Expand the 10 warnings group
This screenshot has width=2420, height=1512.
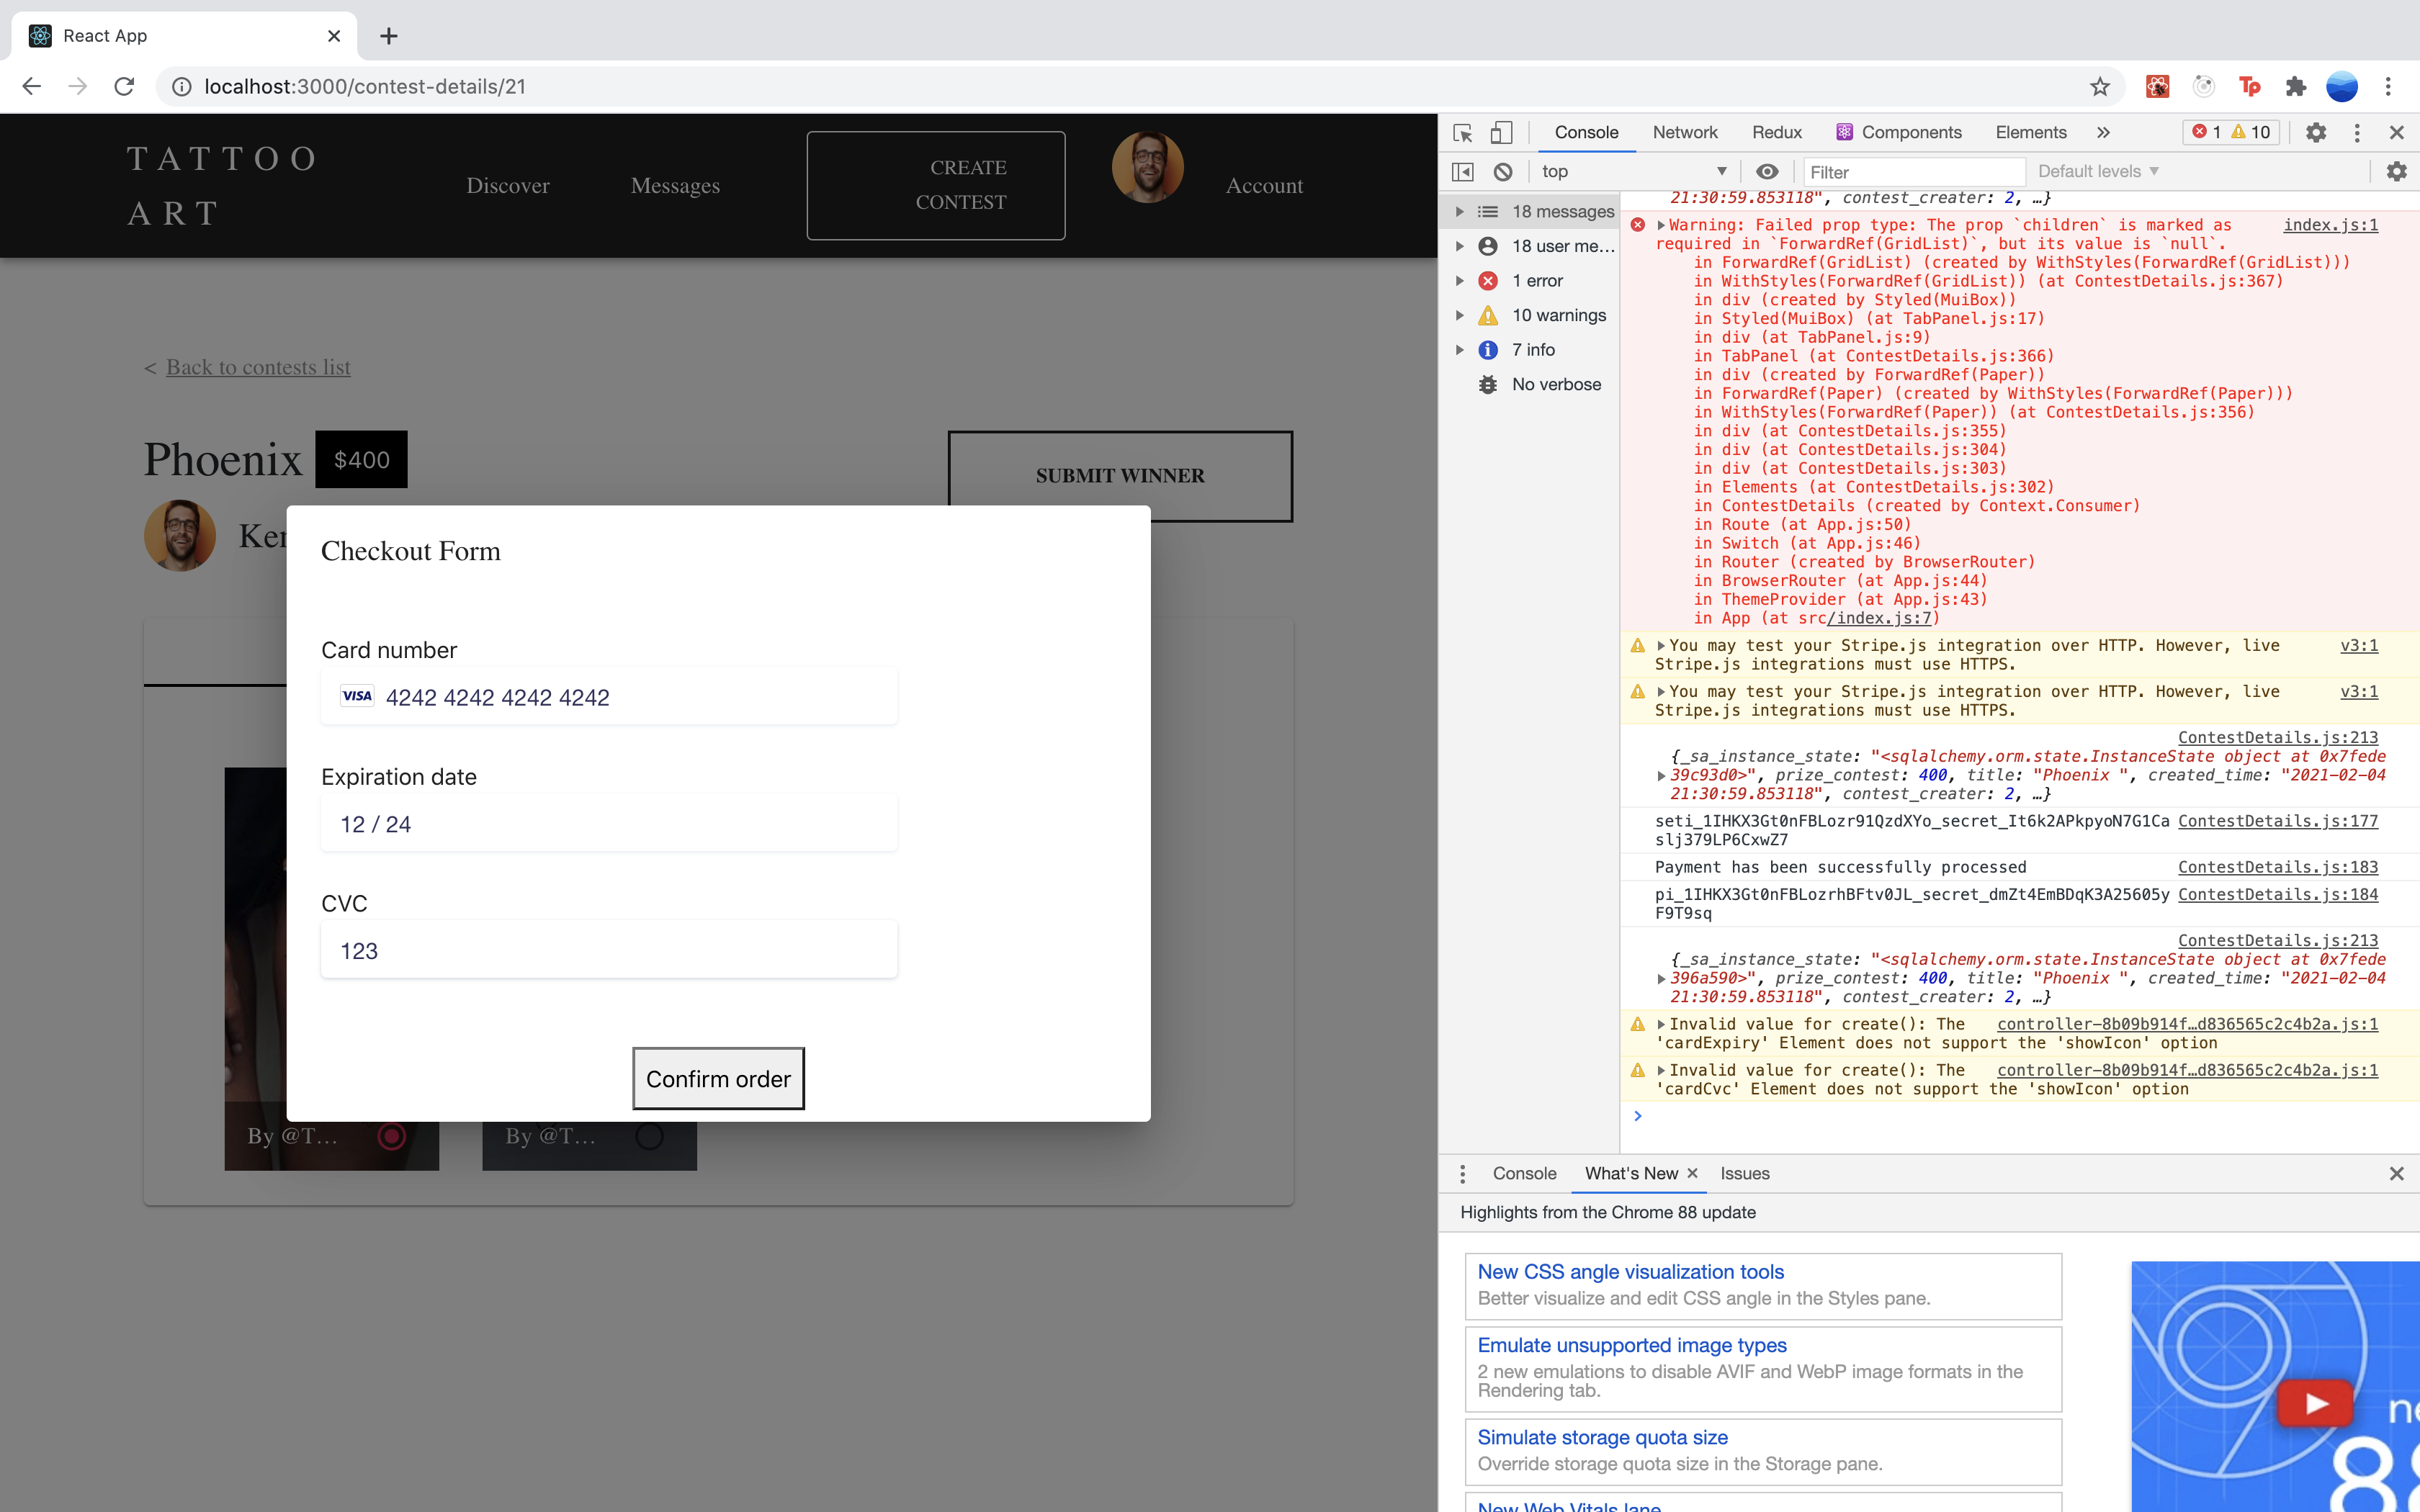(x=1460, y=316)
